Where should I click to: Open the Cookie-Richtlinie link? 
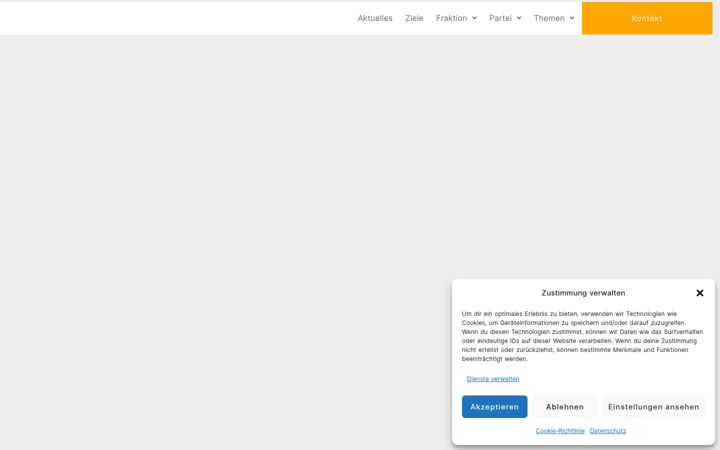coord(560,431)
